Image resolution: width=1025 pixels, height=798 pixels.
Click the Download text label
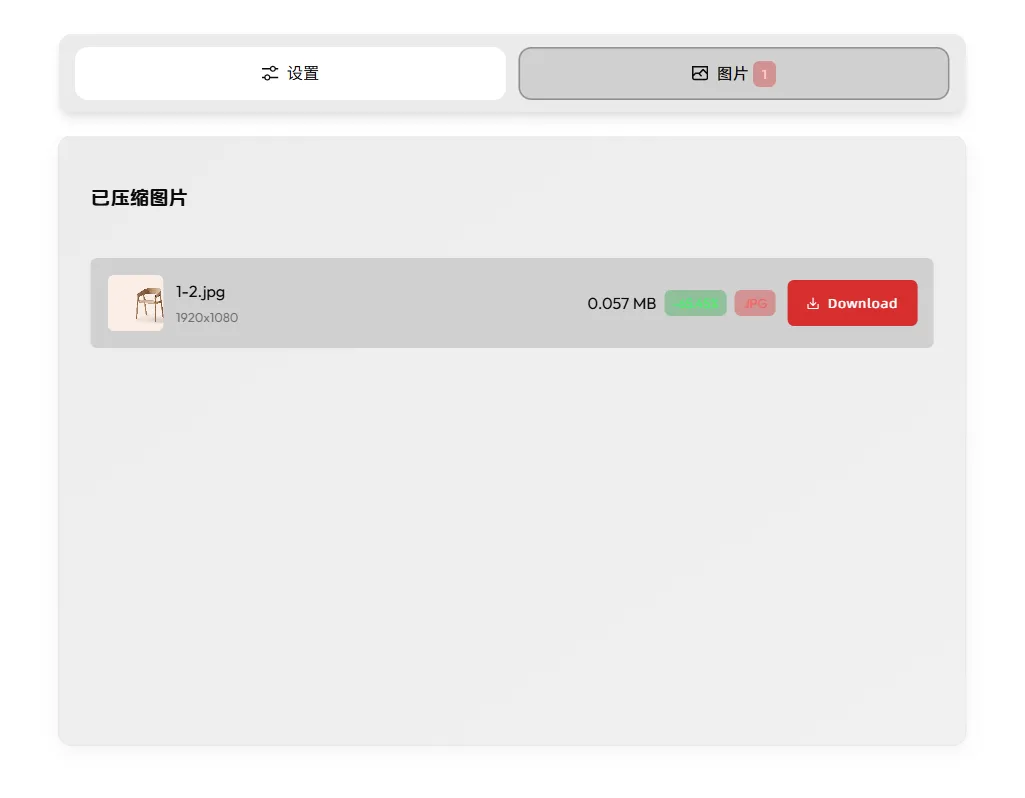coord(862,303)
